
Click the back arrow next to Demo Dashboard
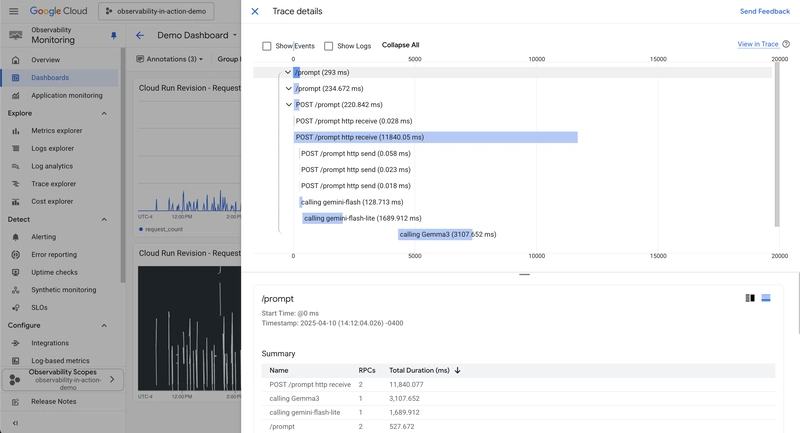[x=140, y=35]
